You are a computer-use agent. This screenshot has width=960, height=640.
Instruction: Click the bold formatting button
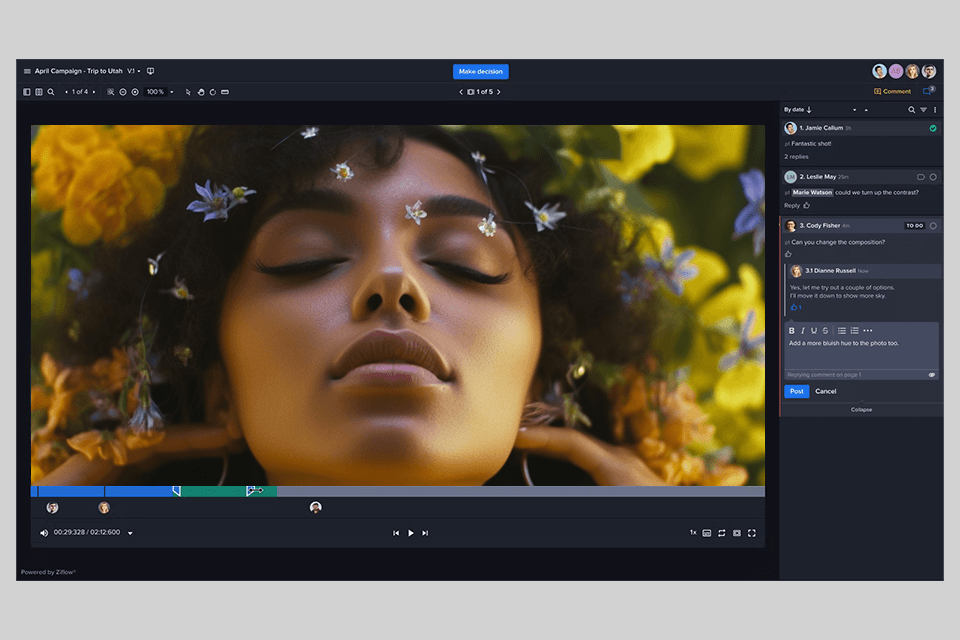point(792,331)
